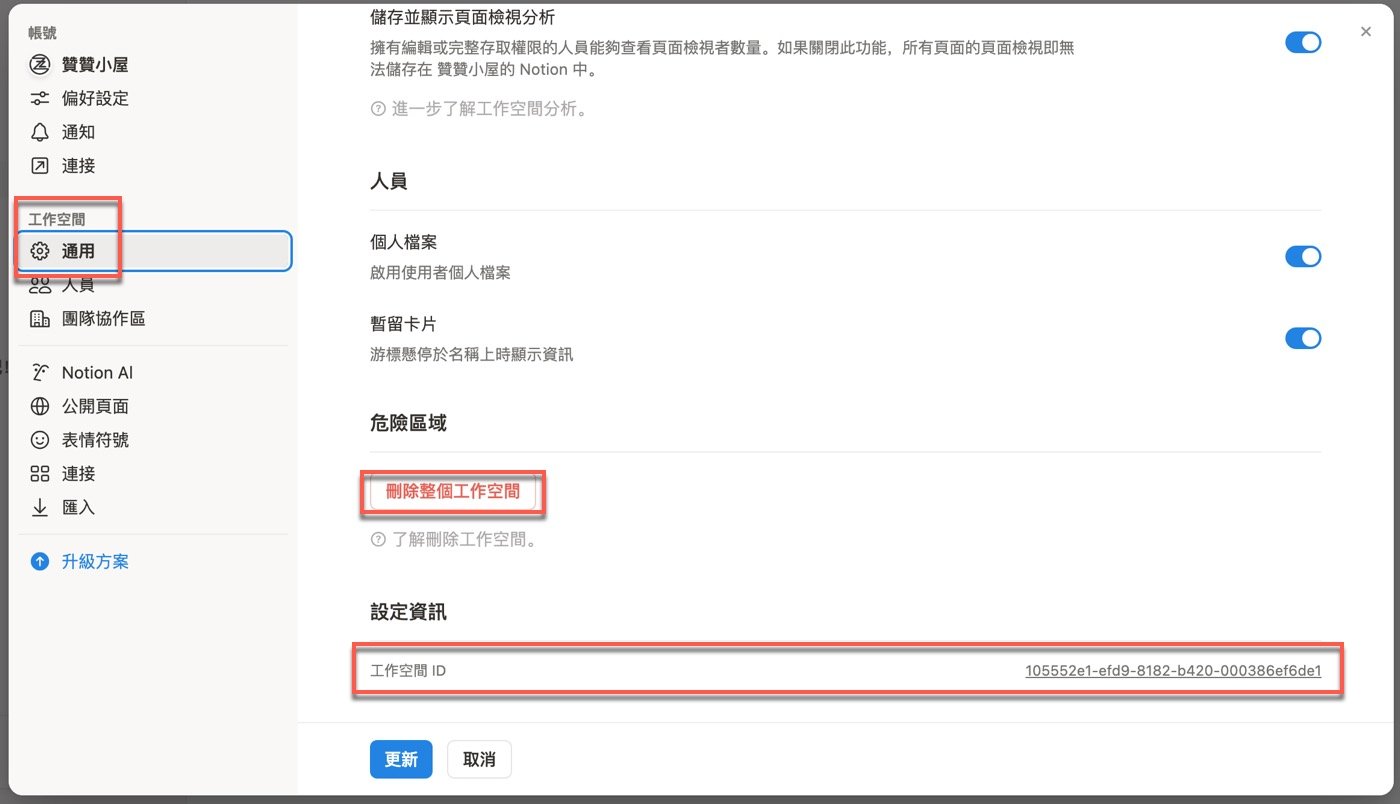Image resolution: width=1400 pixels, height=804 pixels.
Task: Click the 升級方案 blue arrow icon
Action: coord(40,562)
